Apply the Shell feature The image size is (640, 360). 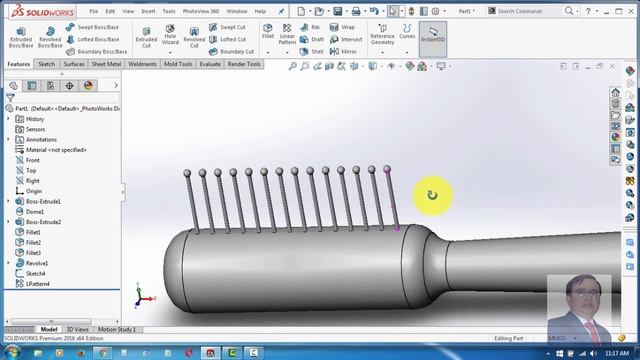(x=311, y=51)
